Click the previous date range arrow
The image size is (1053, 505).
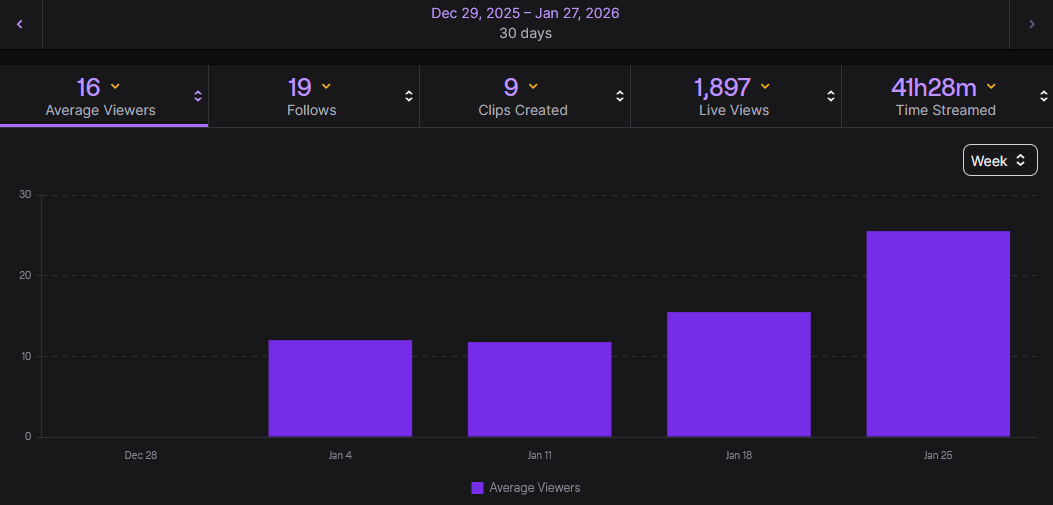click(20, 23)
